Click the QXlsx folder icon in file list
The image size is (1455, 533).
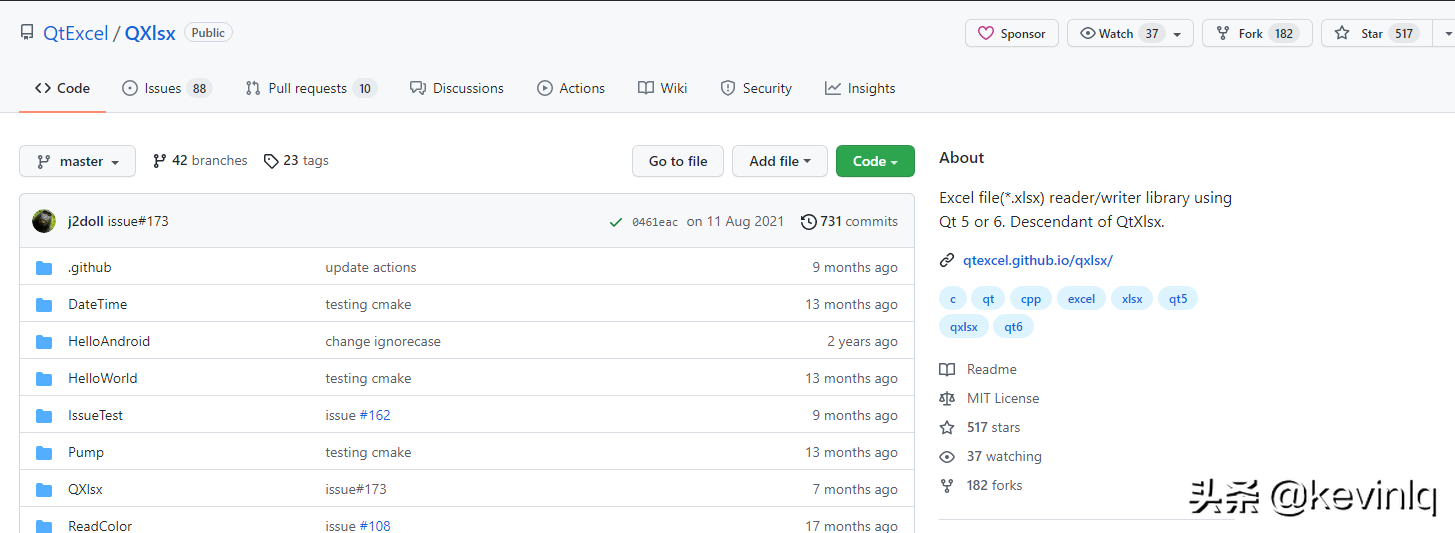(44, 490)
